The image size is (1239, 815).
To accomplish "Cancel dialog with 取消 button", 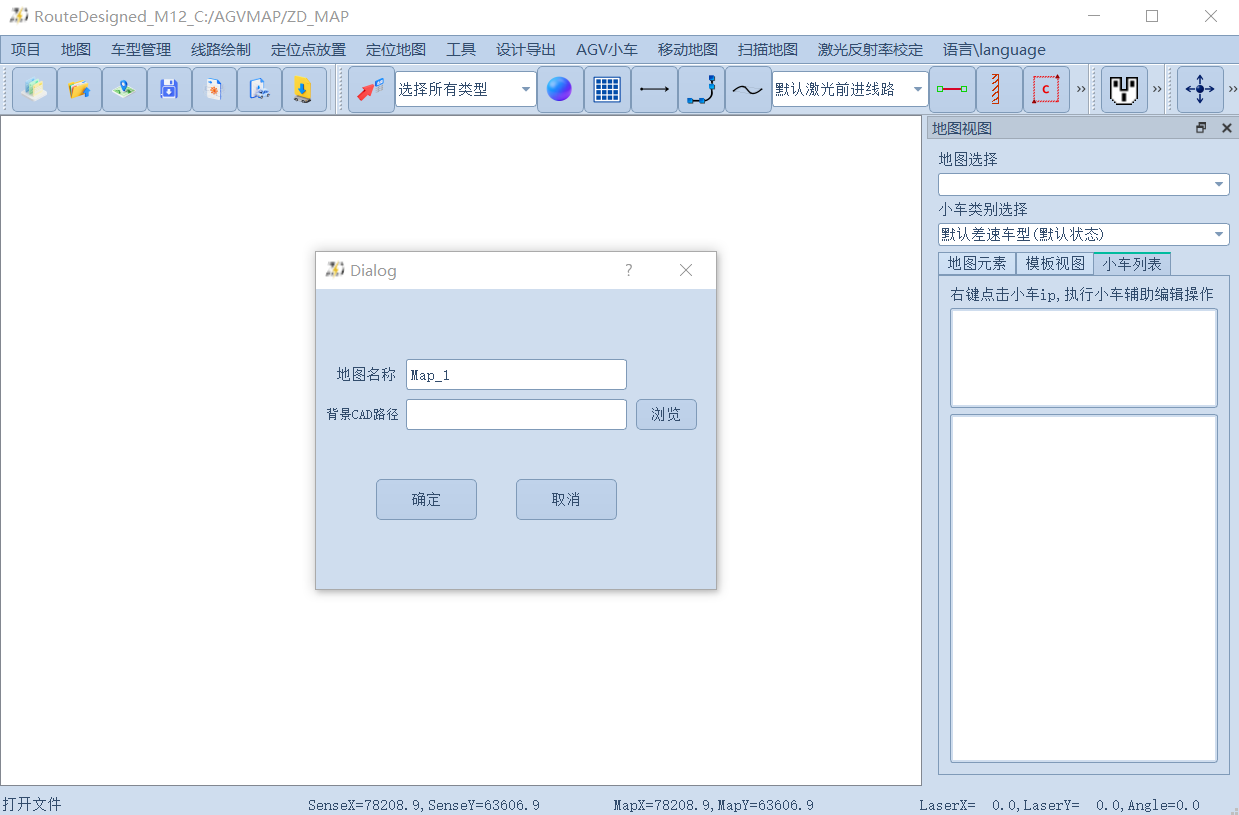I will pyautogui.click(x=566, y=500).
